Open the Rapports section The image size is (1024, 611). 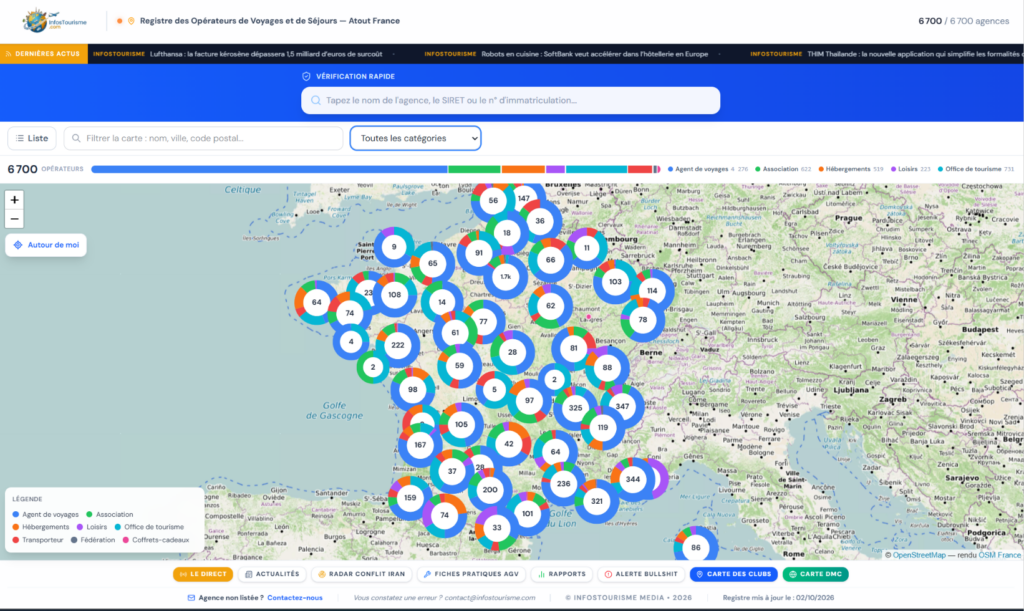pos(562,574)
